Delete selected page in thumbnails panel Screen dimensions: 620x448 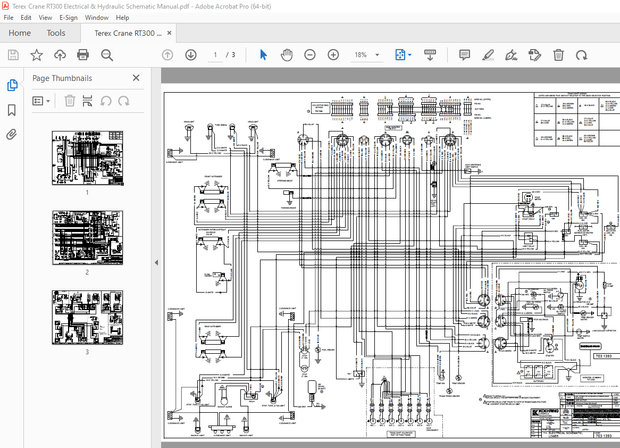pos(70,101)
